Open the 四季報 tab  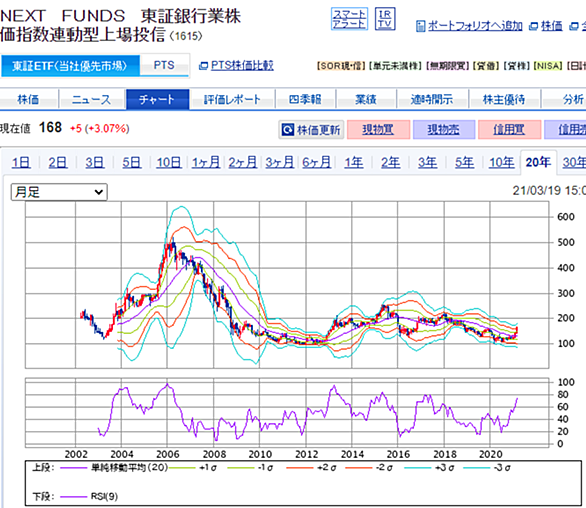tap(305, 99)
